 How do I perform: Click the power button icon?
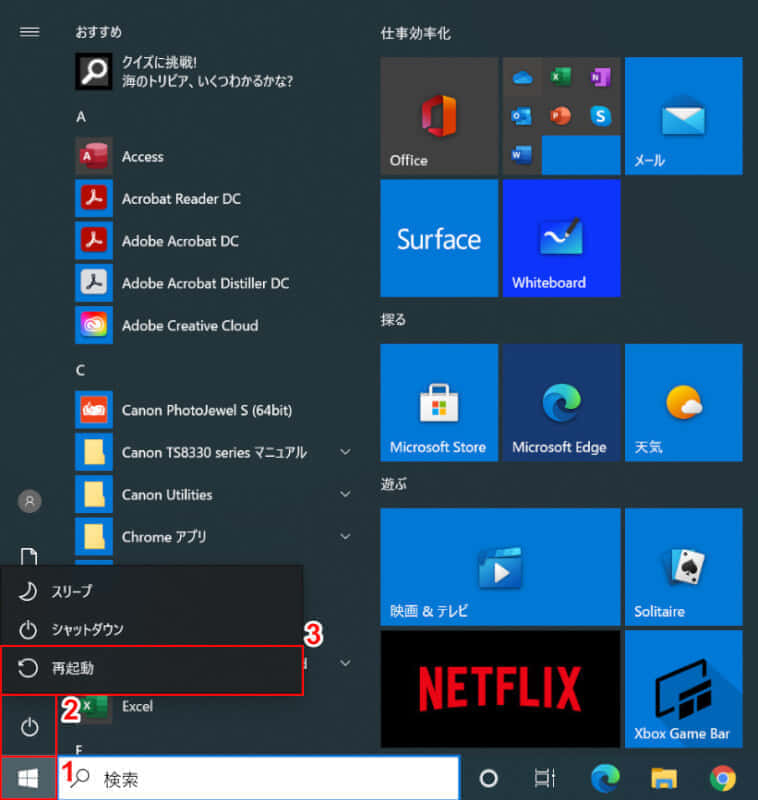click(x=29, y=727)
